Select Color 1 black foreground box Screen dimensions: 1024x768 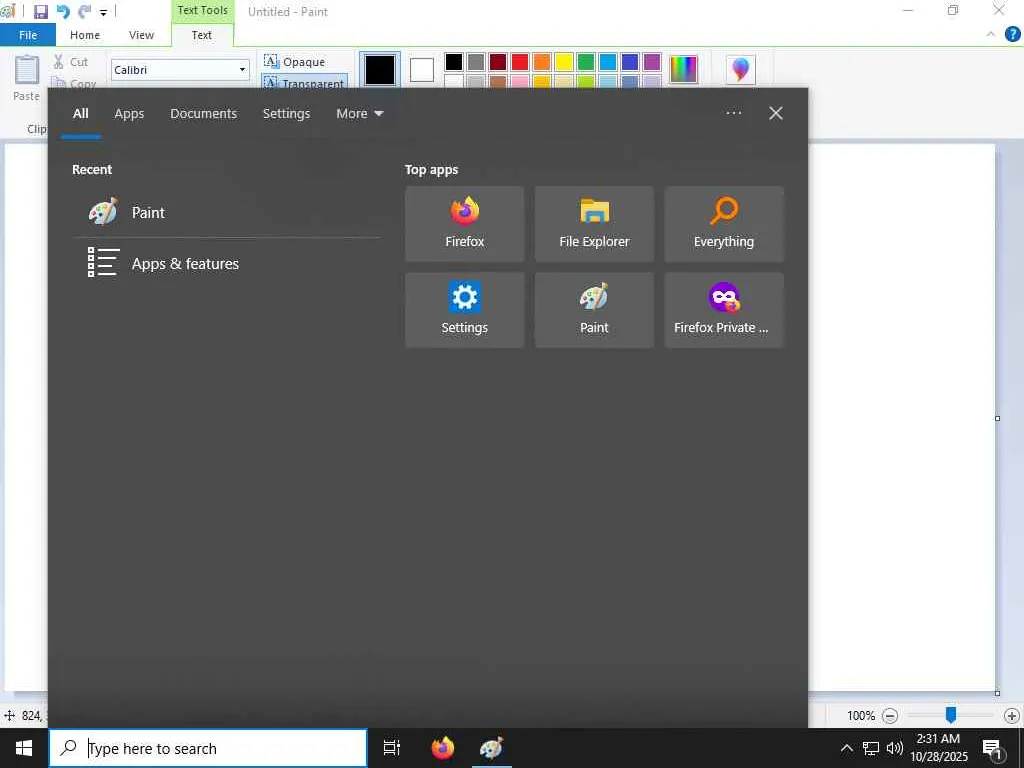380,70
